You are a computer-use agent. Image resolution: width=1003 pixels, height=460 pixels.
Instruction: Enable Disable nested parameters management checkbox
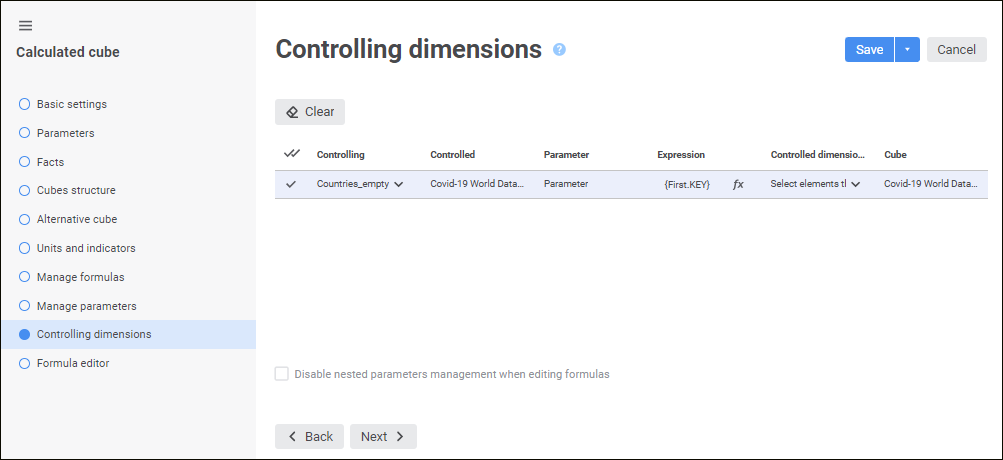click(282, 374)
